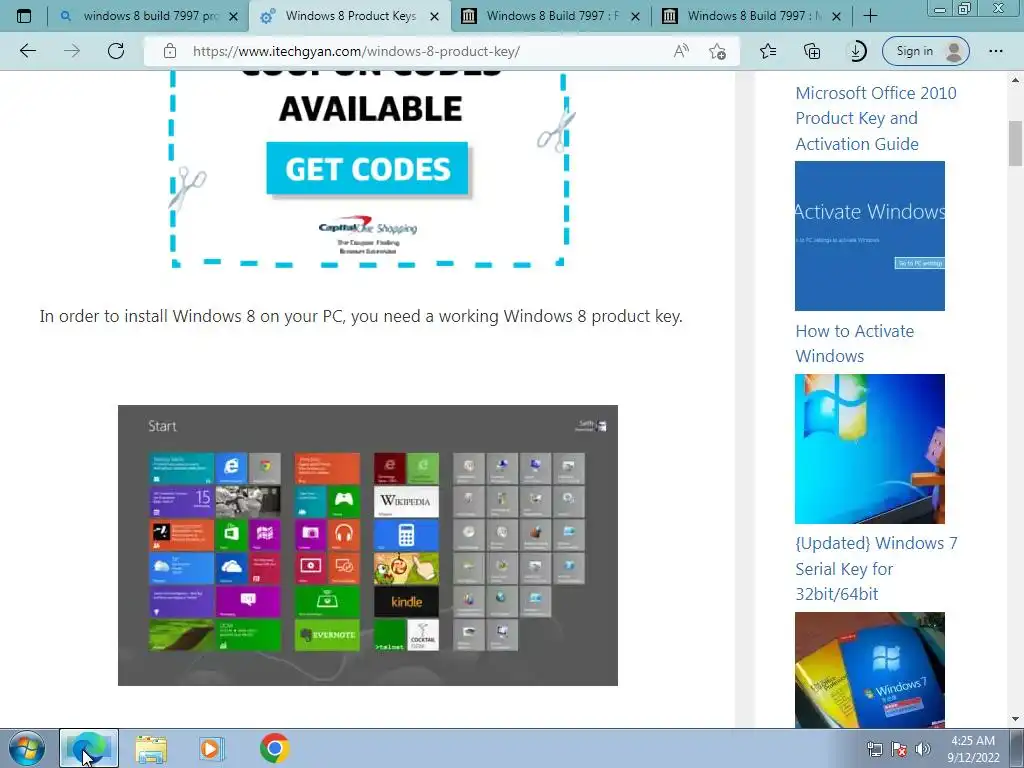Click the GET CODES button
Image resolution: width=1024 pixels, height=768 pixels.
(x=367, y=168)
